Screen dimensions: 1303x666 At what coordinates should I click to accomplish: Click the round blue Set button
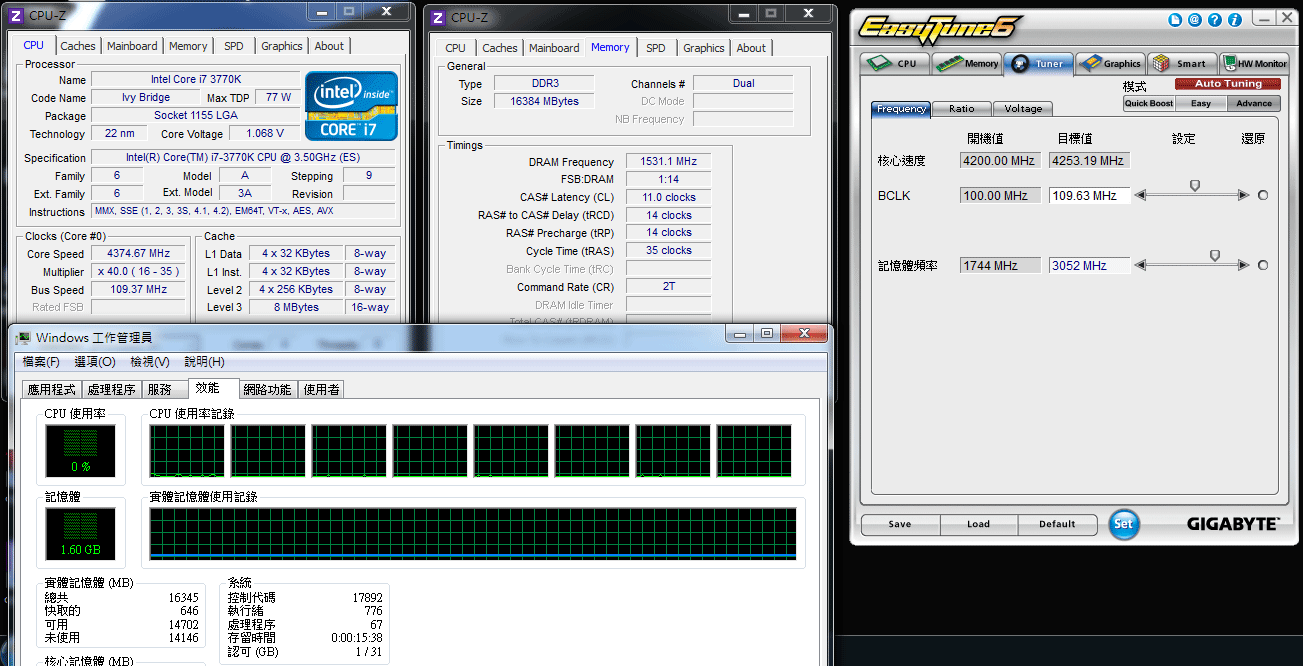pos(1124,524)
